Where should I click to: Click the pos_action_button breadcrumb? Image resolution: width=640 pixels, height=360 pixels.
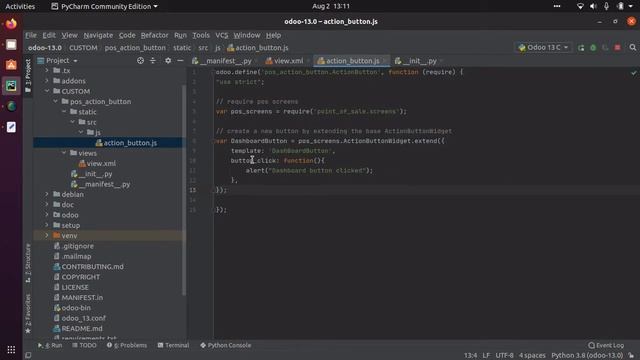[135, 48]
